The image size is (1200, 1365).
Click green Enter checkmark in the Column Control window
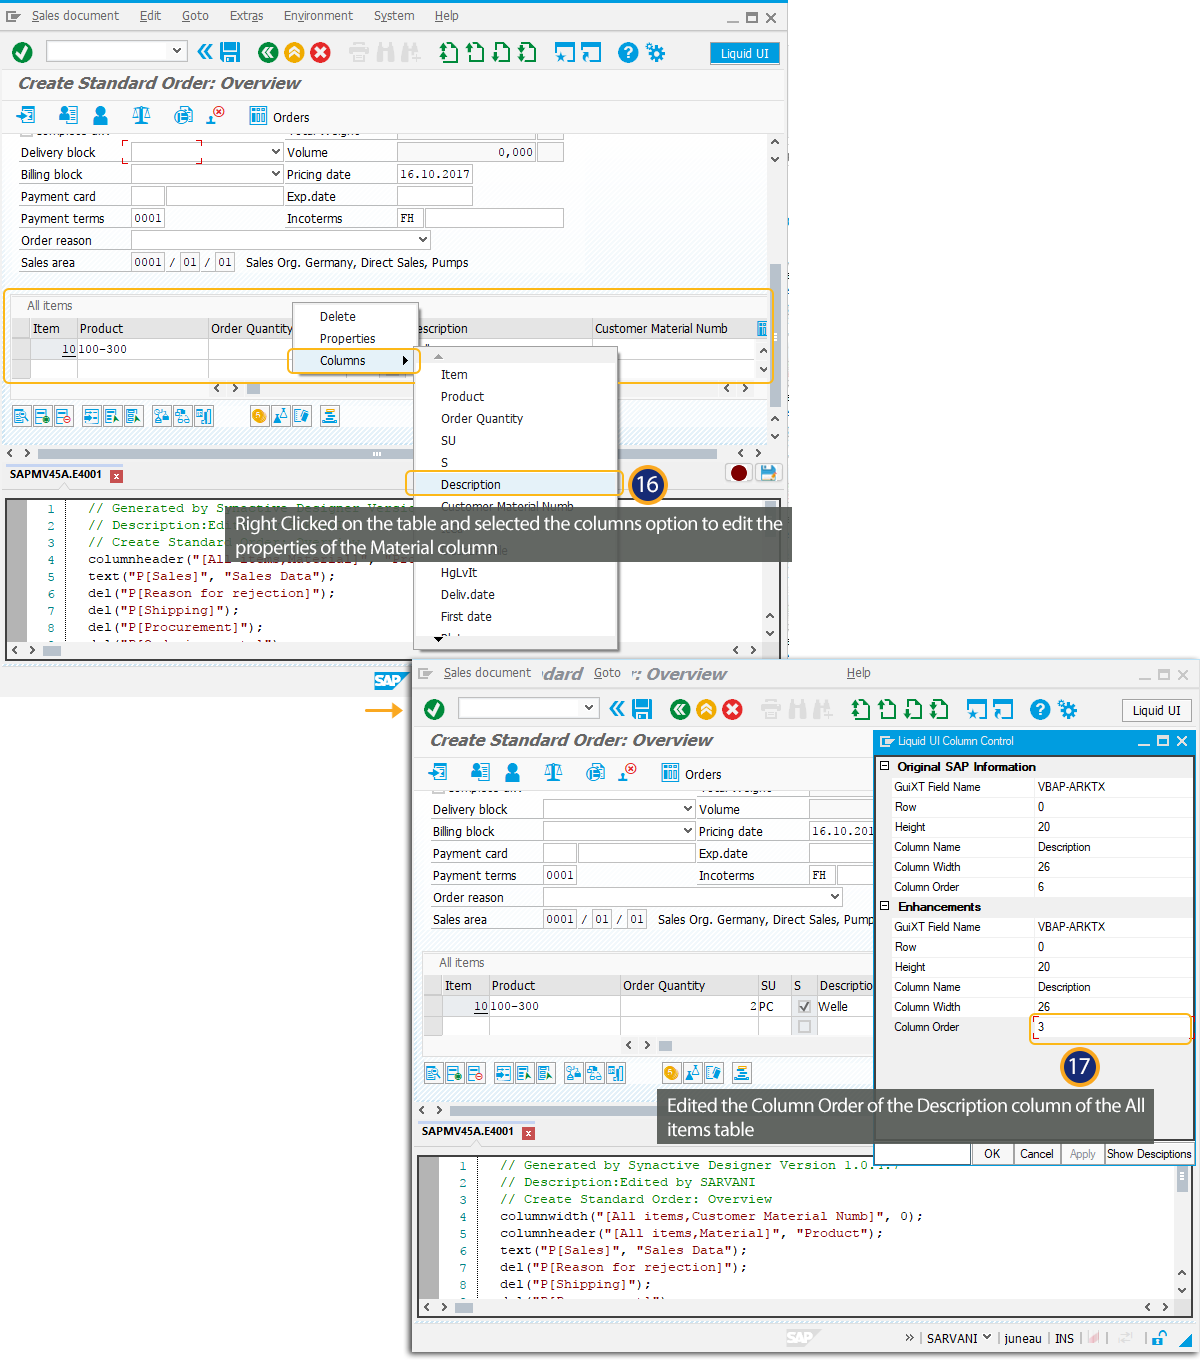tap(434, 709)
